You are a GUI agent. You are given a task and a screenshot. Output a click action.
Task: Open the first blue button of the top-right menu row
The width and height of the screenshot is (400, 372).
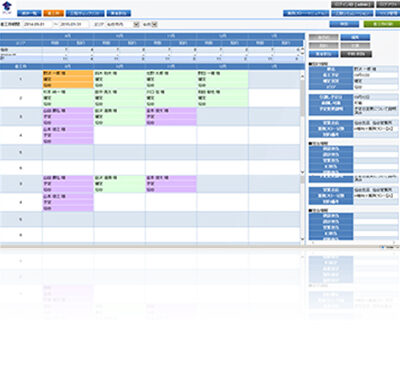(x=306, y=13)
